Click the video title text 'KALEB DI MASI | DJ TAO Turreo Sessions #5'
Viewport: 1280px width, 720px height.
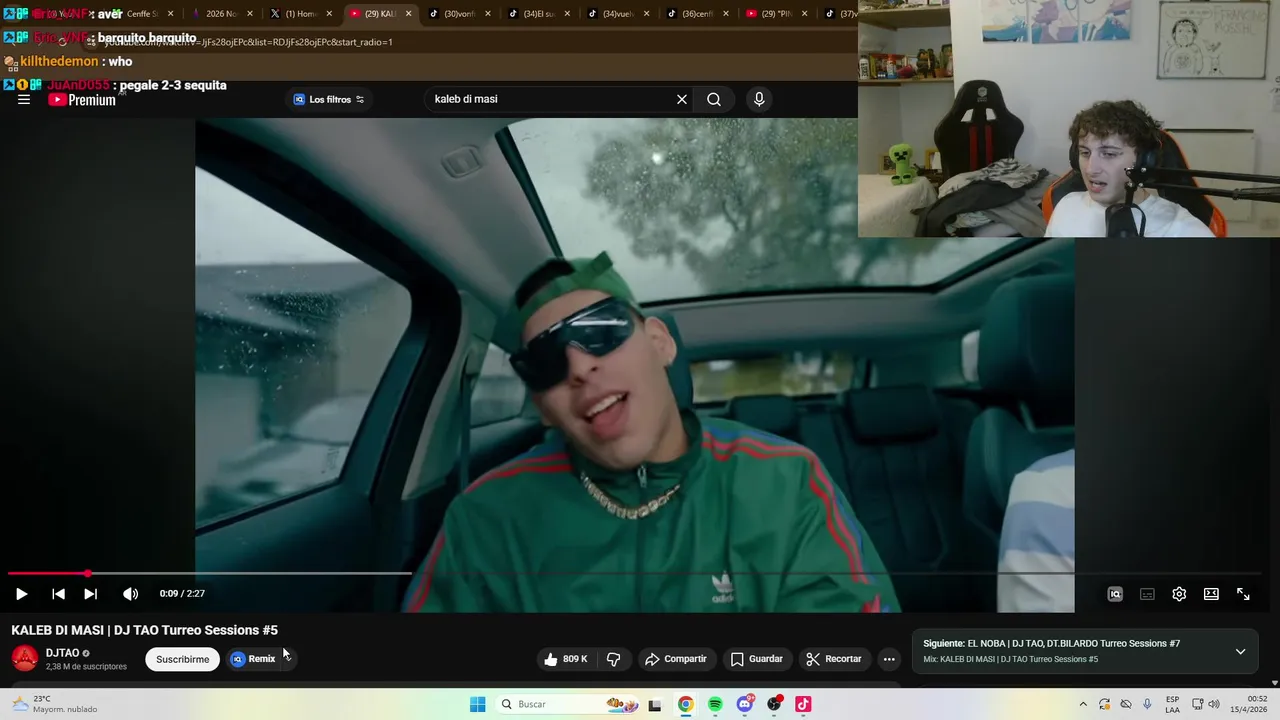(145, 630)
